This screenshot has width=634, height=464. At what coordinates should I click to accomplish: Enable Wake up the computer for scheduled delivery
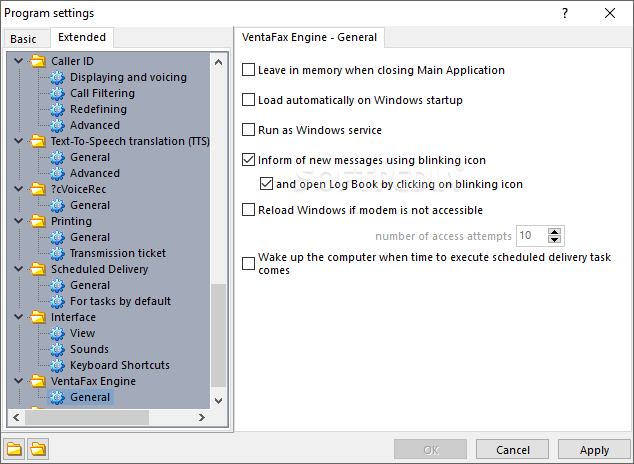click(x=248, y=264)
